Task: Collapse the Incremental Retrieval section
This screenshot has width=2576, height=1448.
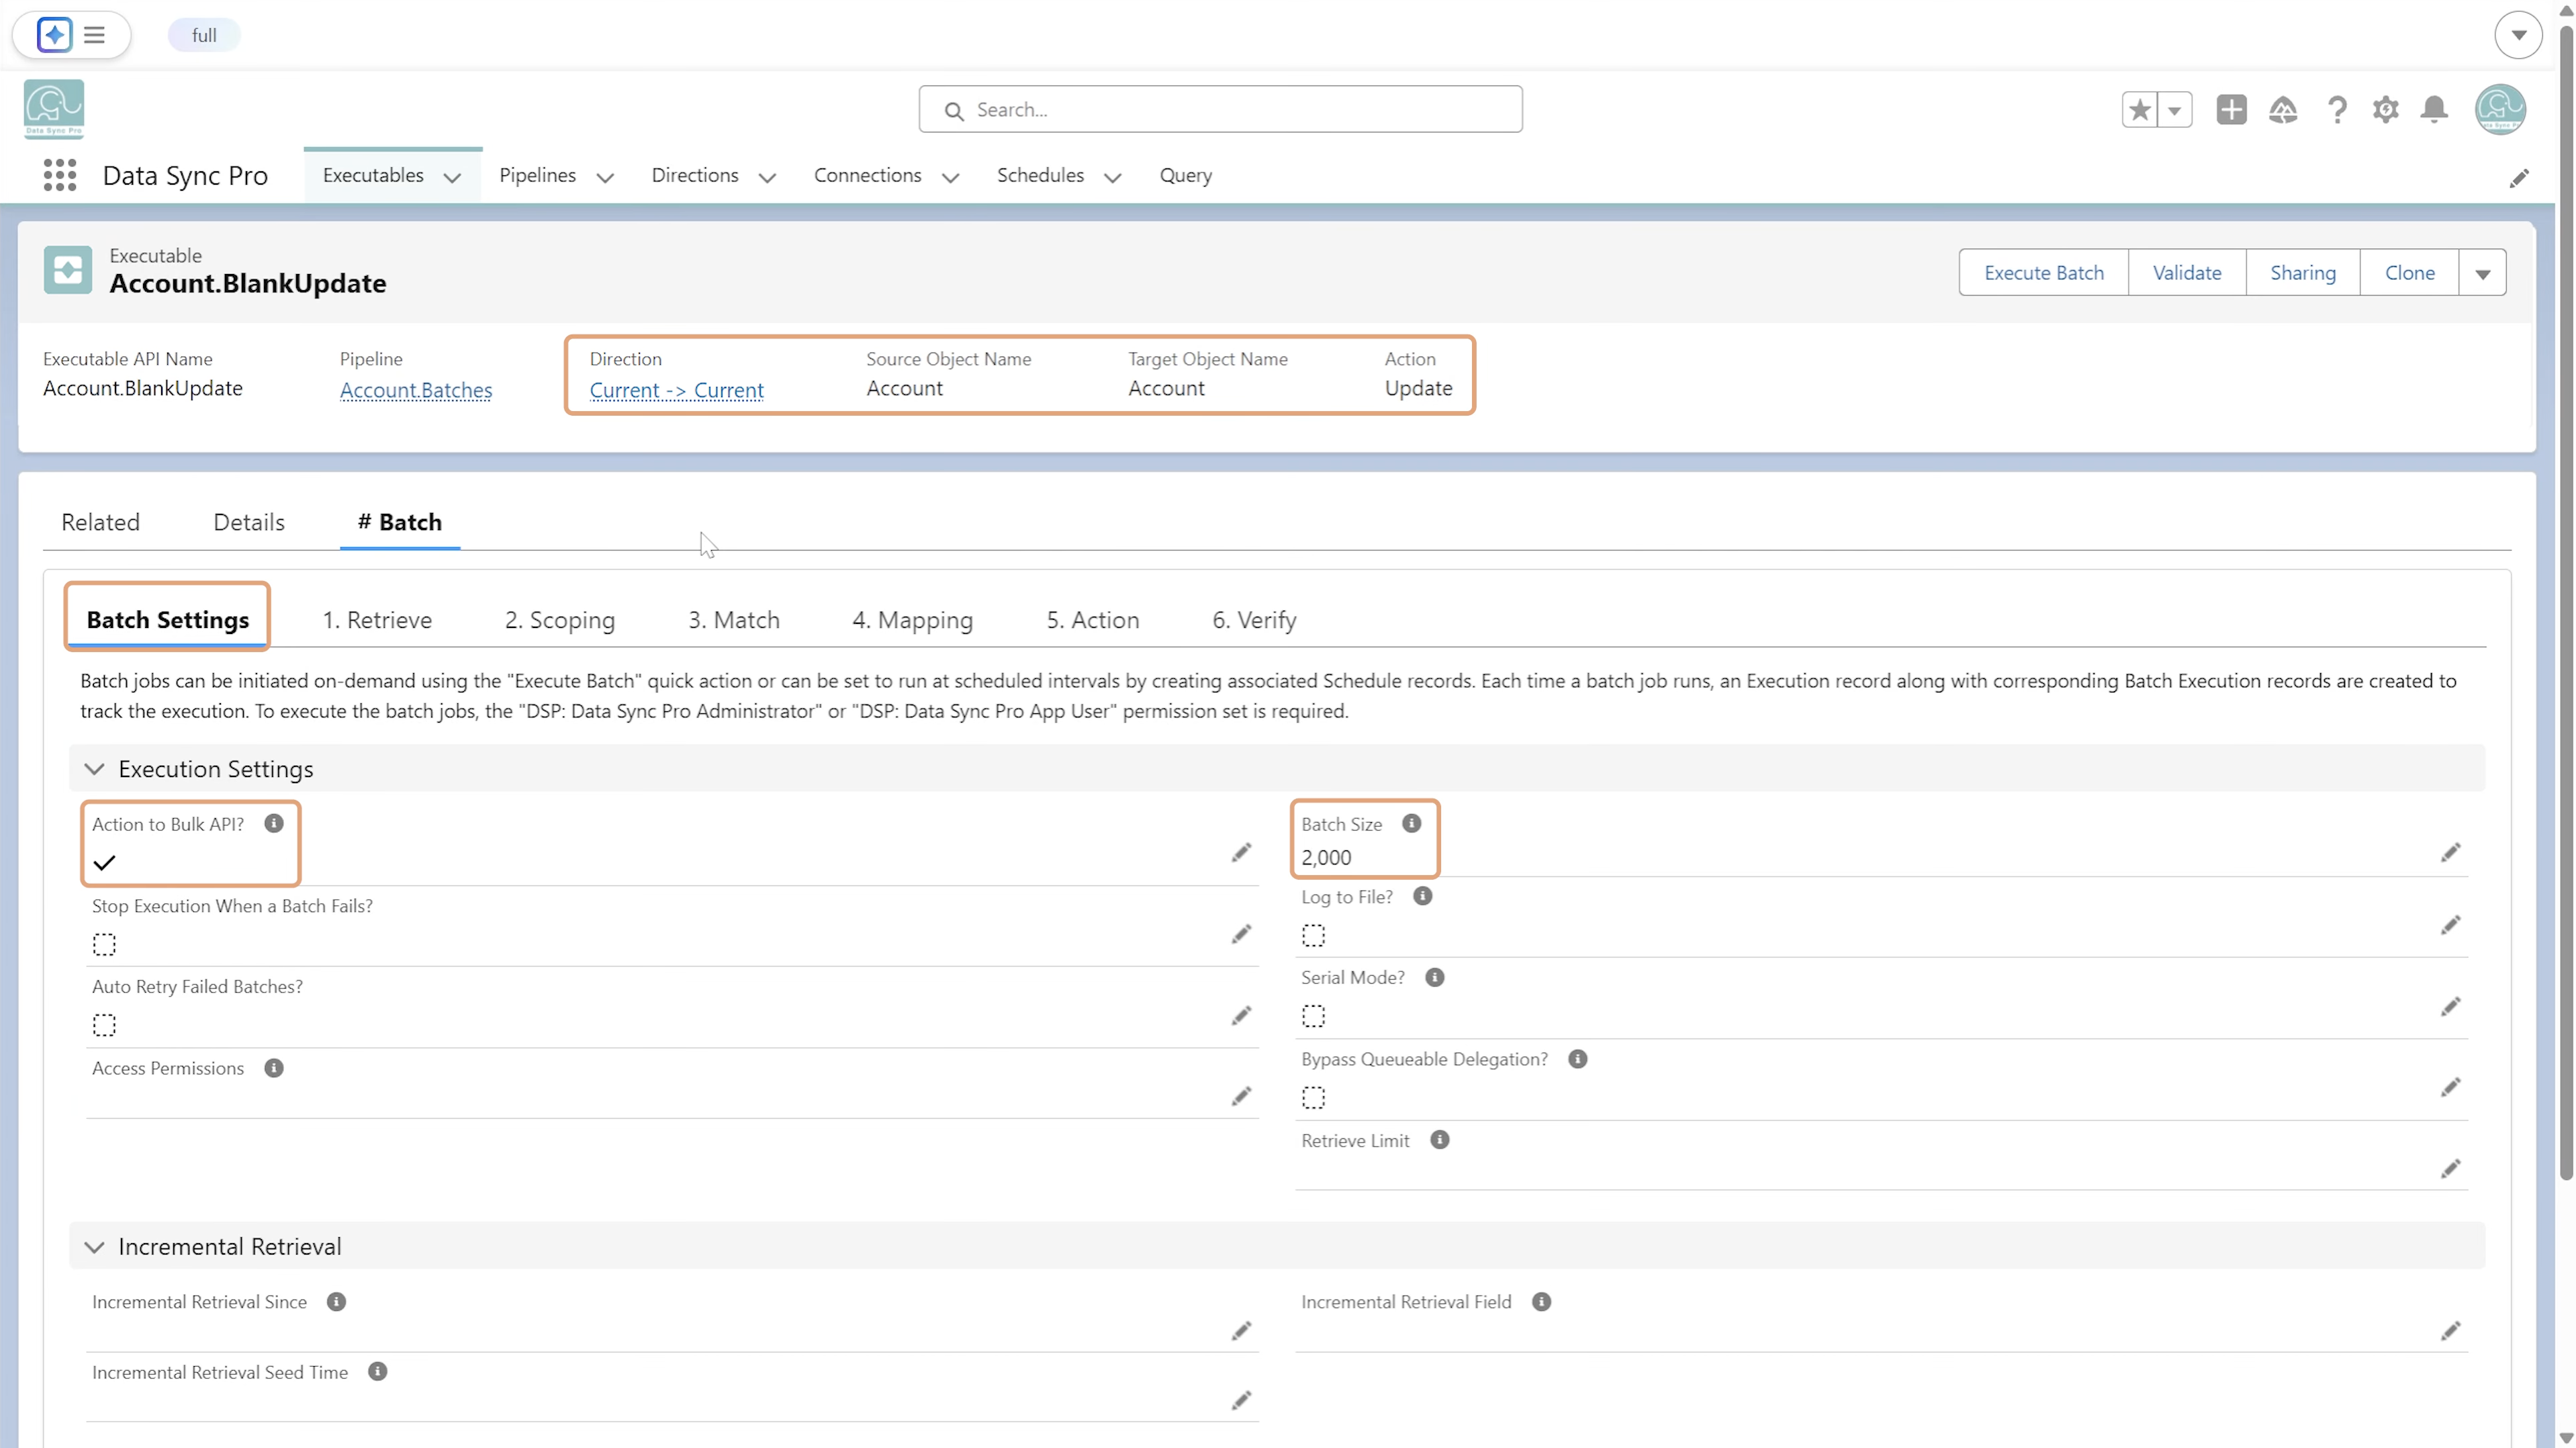Action: (x=94, y=1247)
